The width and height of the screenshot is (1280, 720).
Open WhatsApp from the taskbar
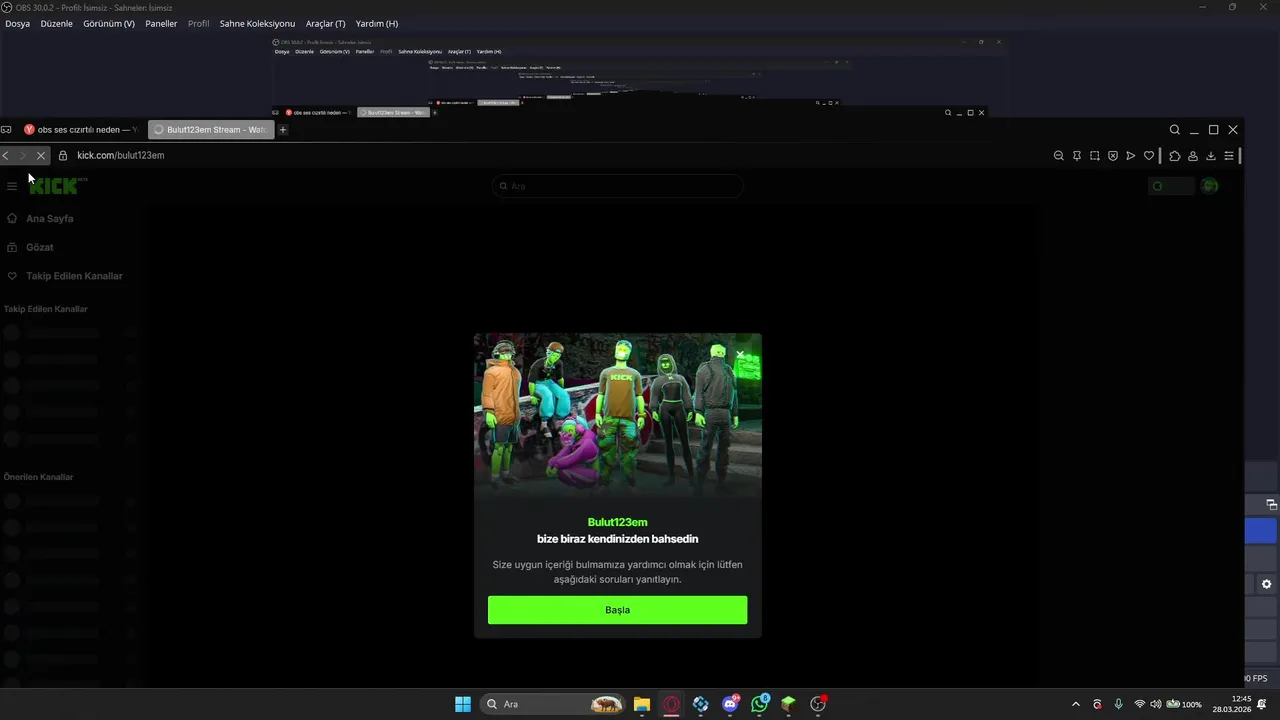(x=760, y=704)
